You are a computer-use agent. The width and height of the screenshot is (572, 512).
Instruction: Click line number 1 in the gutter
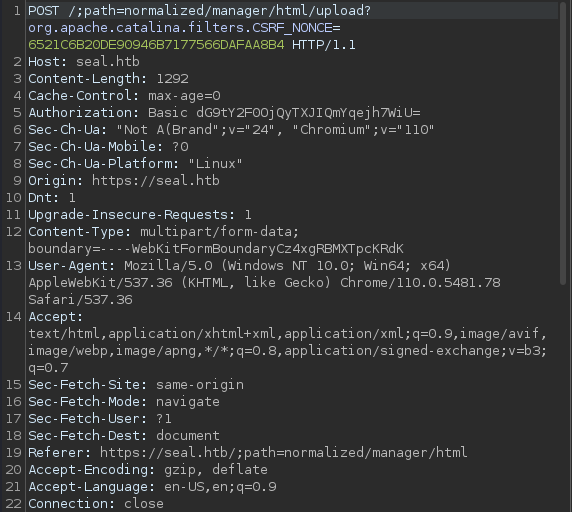click(x=17, y=11)
